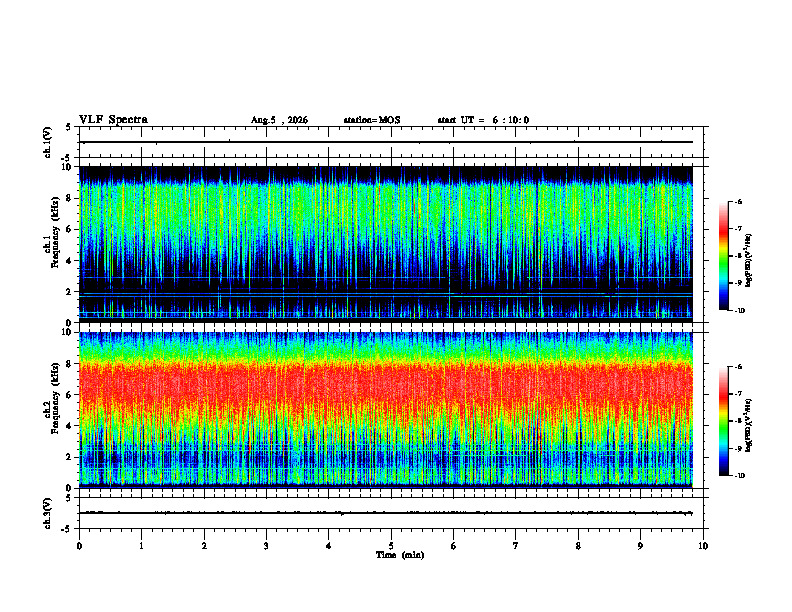Click the "Time (min)" x-axis label
The width and height of the screenshot is (792, 612).
400,555
